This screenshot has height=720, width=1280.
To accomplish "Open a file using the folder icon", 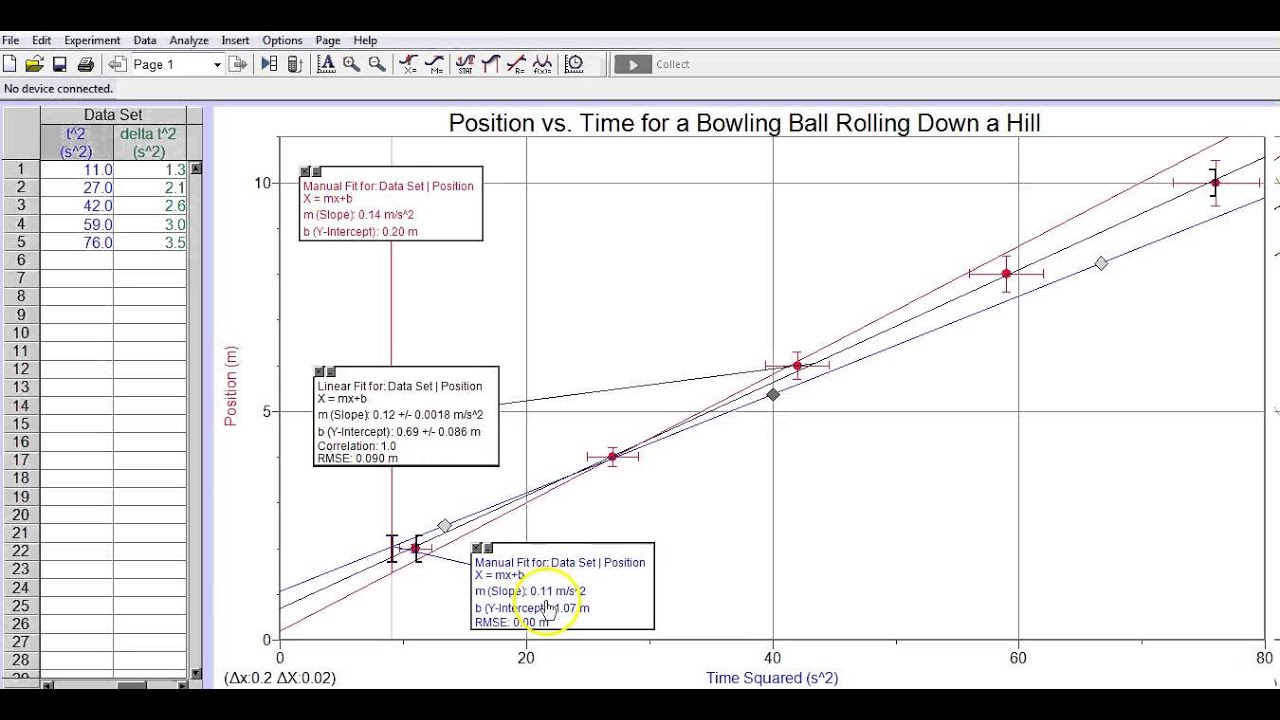I will (34, 64).
